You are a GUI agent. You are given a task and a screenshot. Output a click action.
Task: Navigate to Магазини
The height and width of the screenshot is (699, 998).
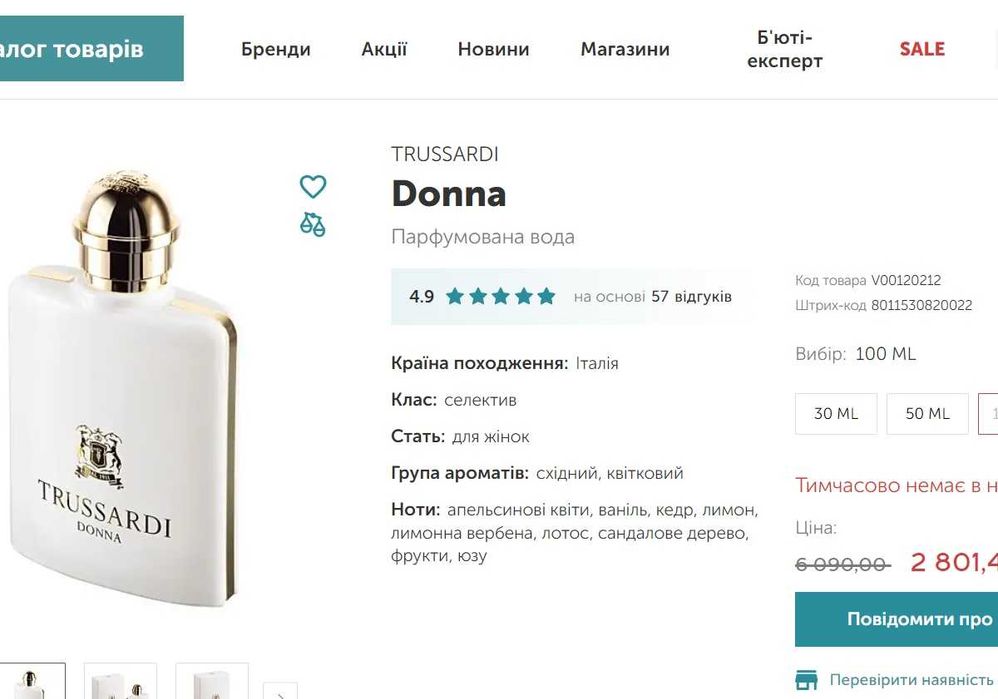pyautogui.click(x=625, y=49)
